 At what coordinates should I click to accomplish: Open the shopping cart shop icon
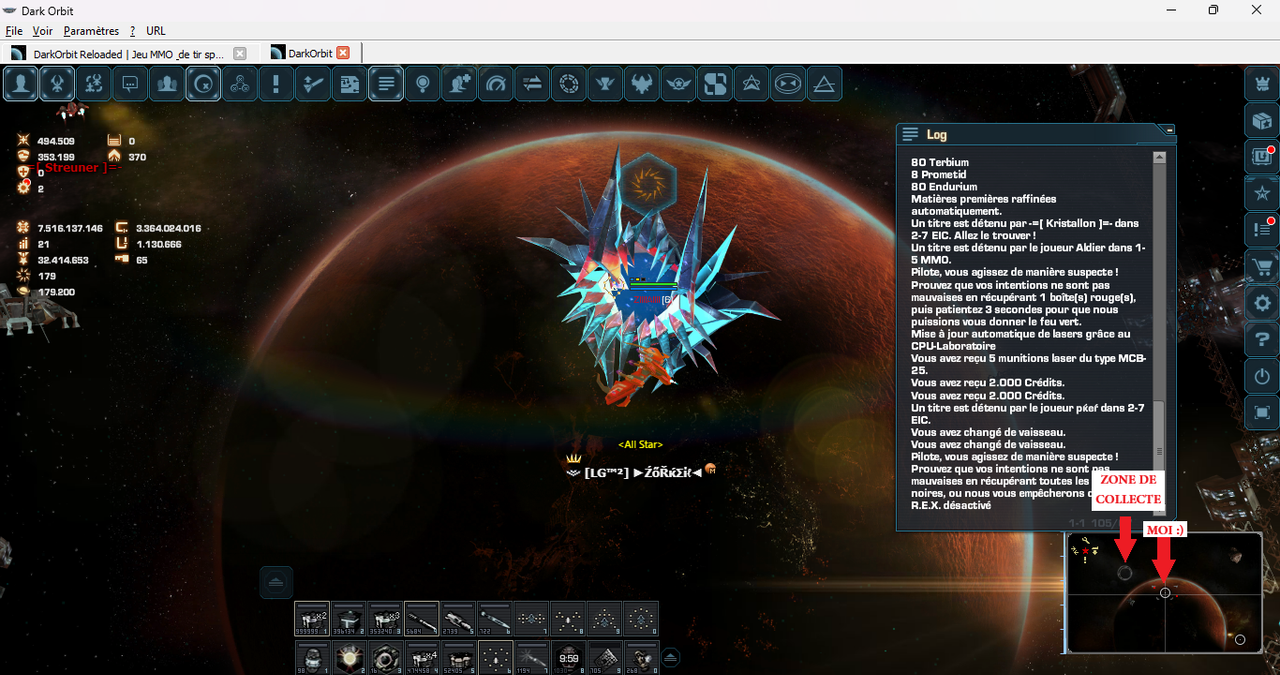[x=1261, y=267]
